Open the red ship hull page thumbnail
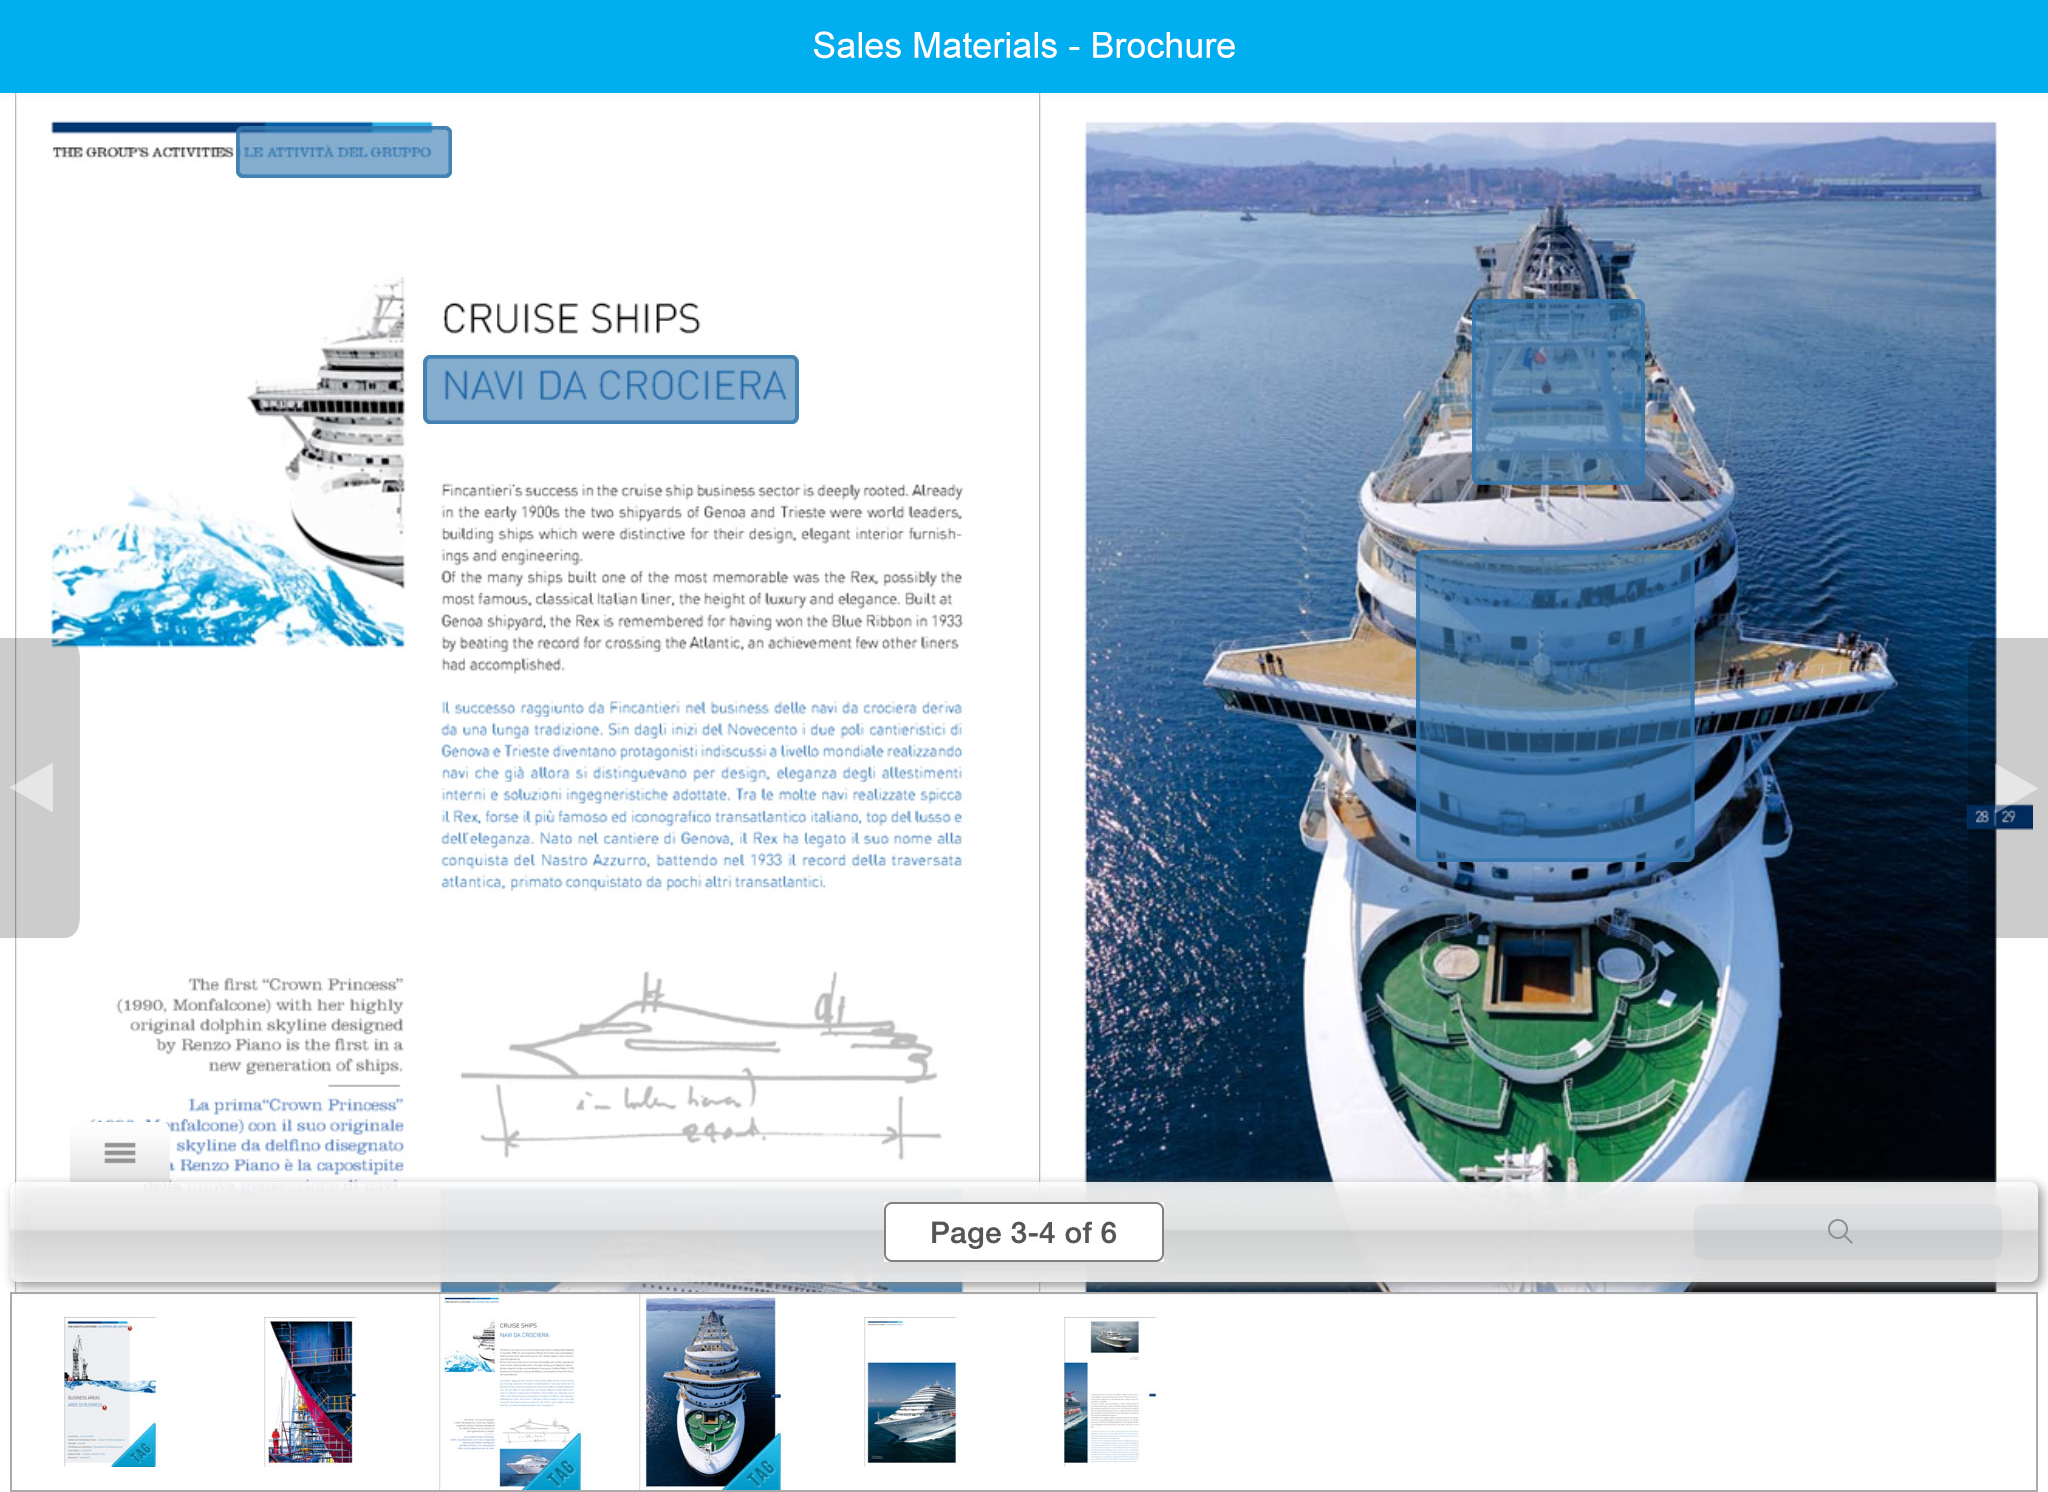This screenshot has height=1492, width=2048. click(309, 1390)
